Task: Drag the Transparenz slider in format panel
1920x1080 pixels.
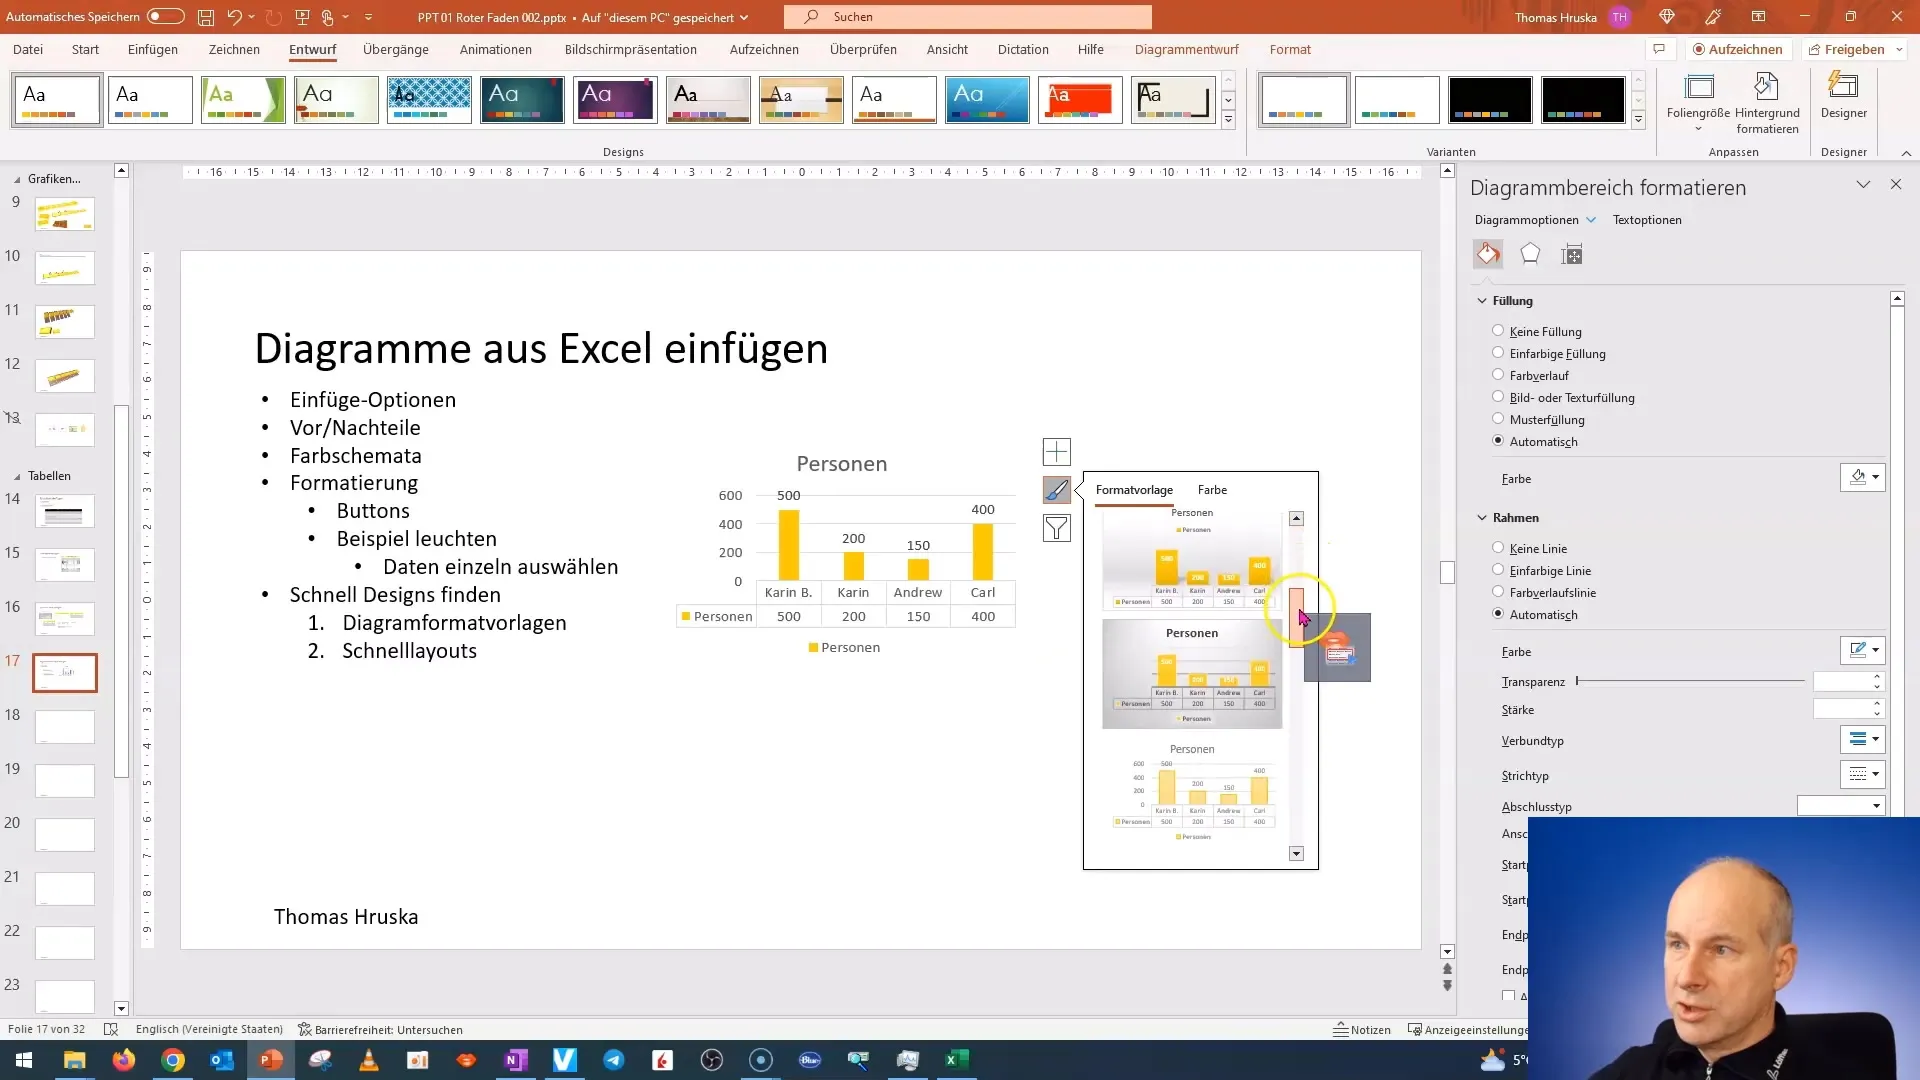Action: (x=1578, y=682)
